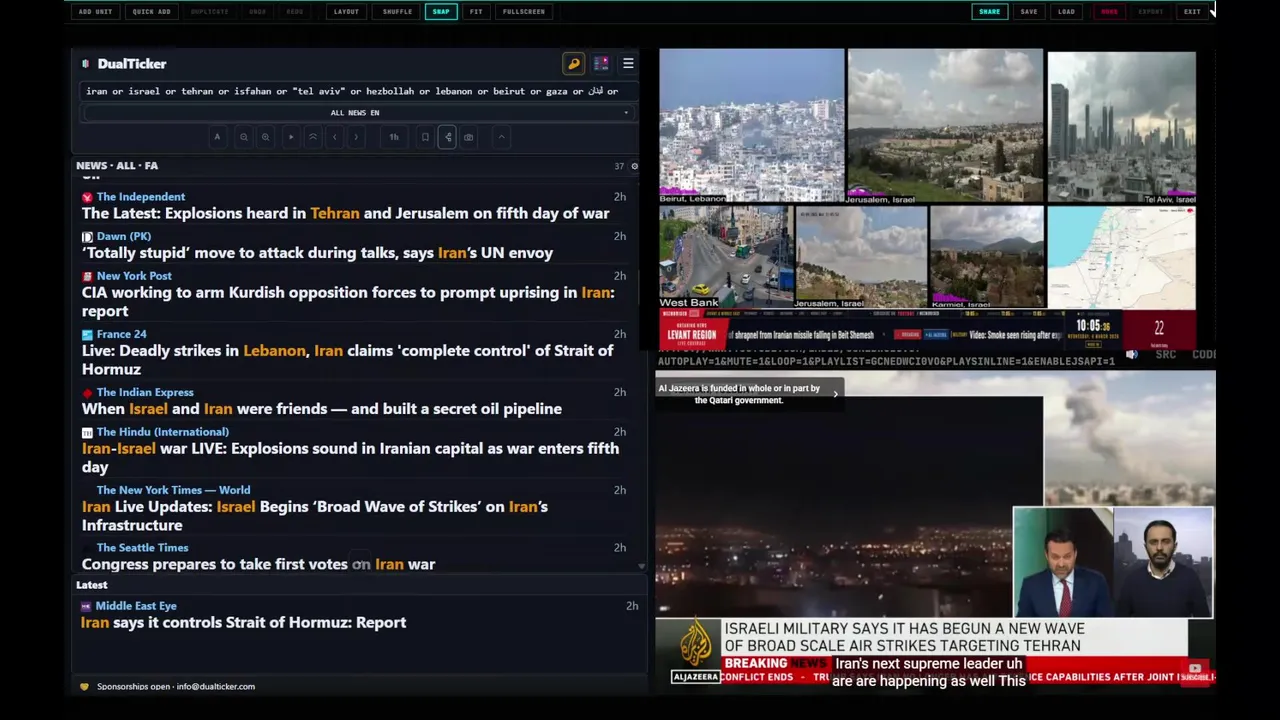Click the red button next to LOAD
This screenshot has height=720, width=1280.
coord(1109,11)
